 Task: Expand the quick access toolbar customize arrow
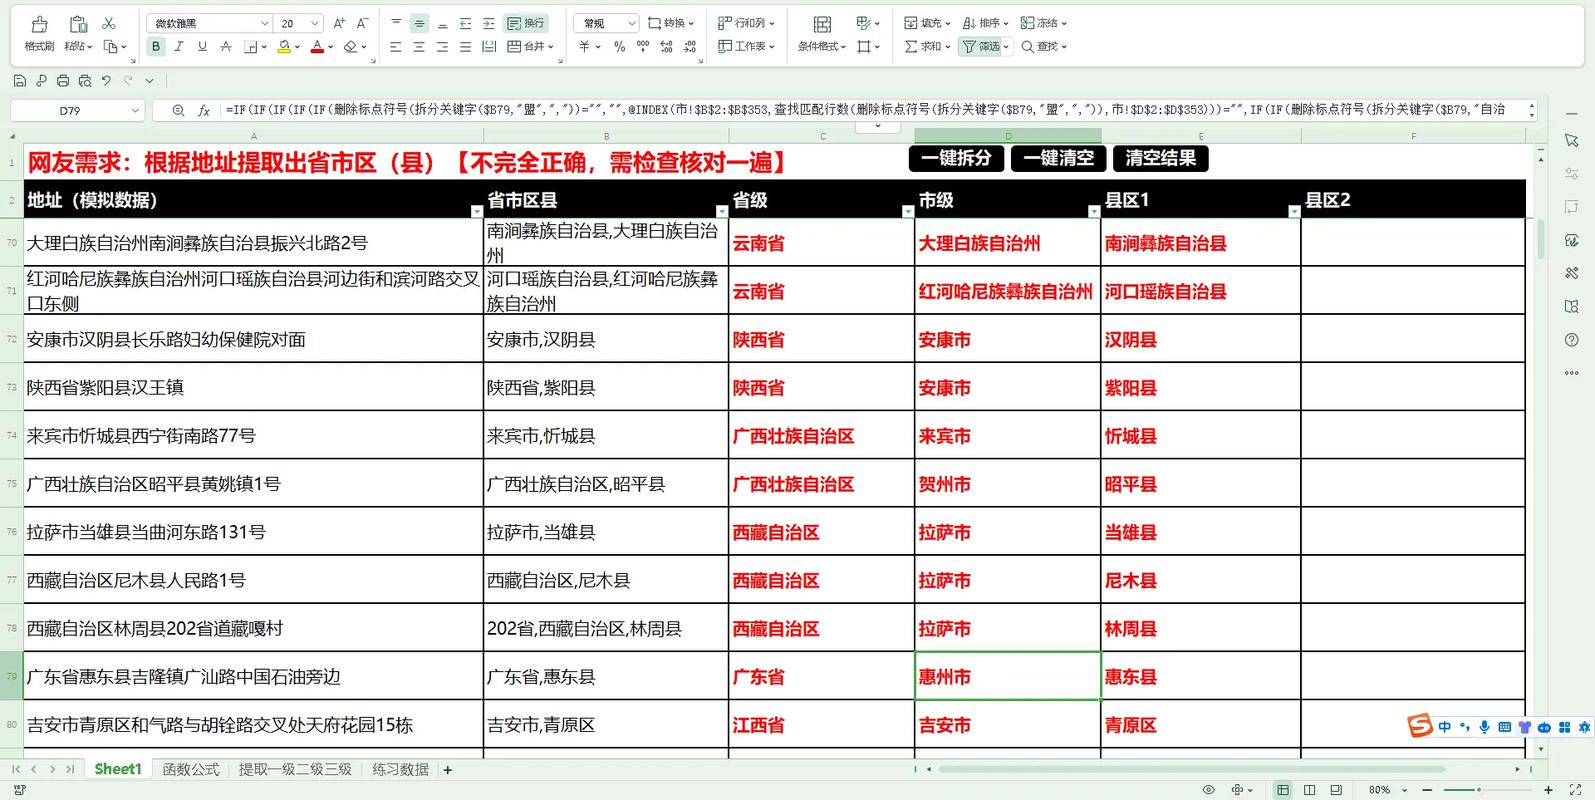149,81
